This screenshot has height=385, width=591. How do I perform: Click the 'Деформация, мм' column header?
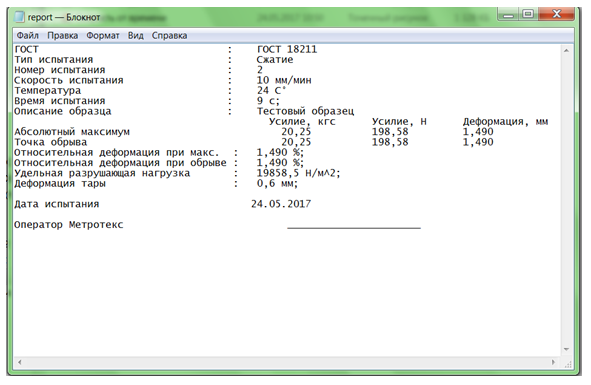(x=505, y=121)
